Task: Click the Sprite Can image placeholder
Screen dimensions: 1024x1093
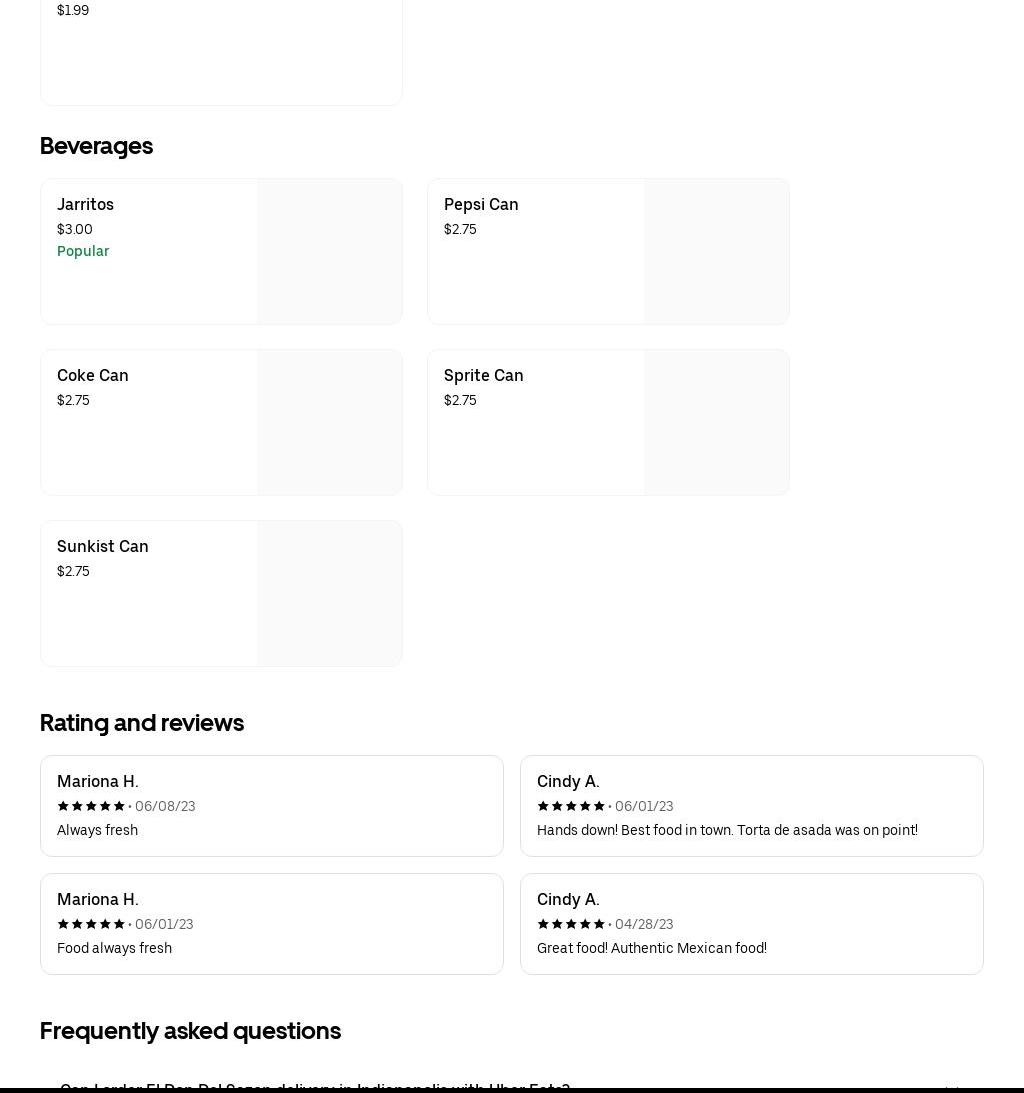Action: point(716,422)
